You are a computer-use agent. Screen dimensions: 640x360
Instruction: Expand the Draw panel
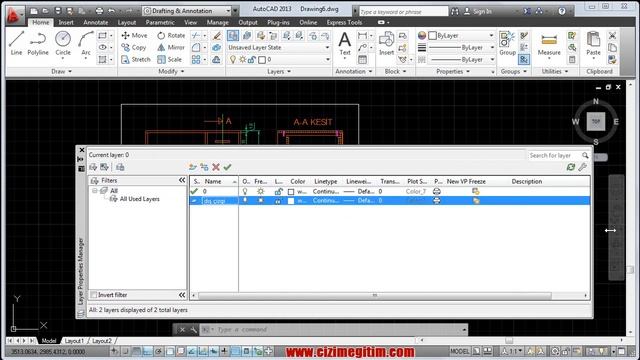(62, 71)
